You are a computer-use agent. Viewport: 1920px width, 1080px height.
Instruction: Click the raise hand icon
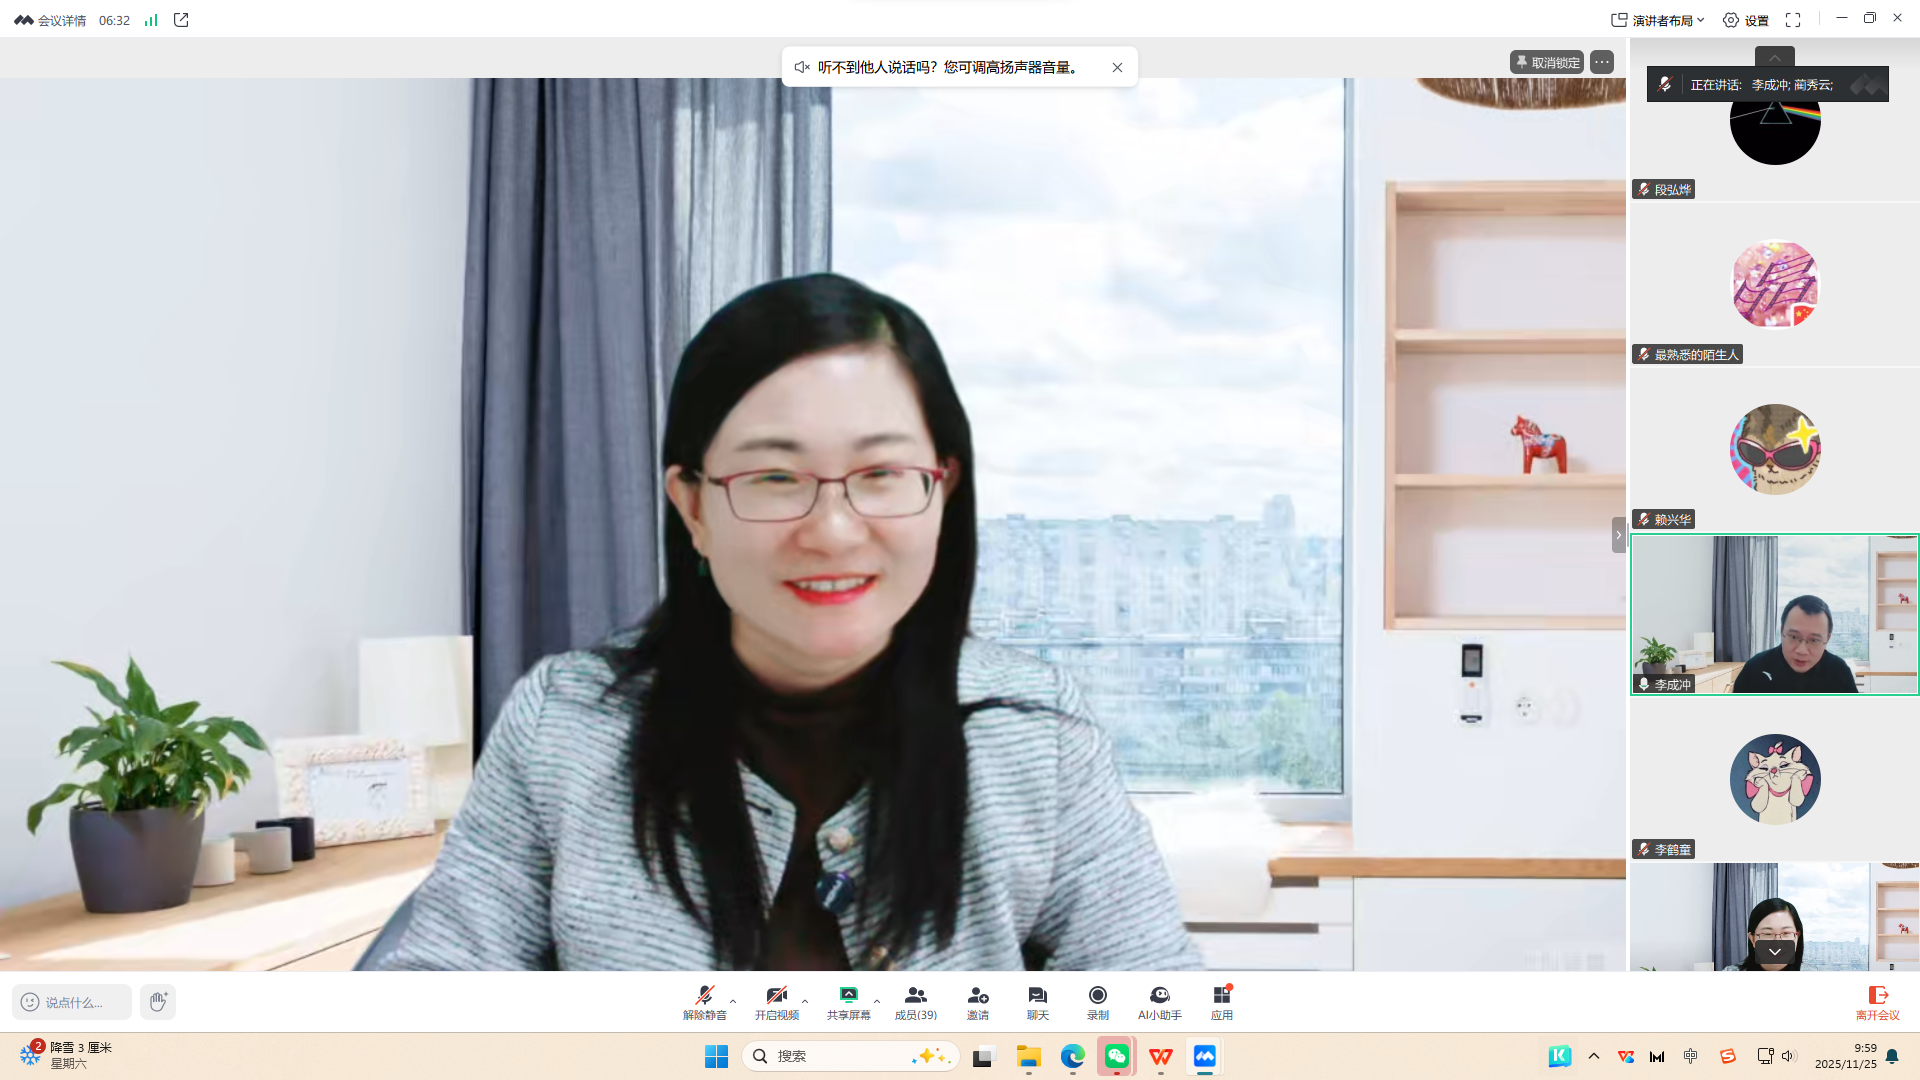tap(158, 1001)
